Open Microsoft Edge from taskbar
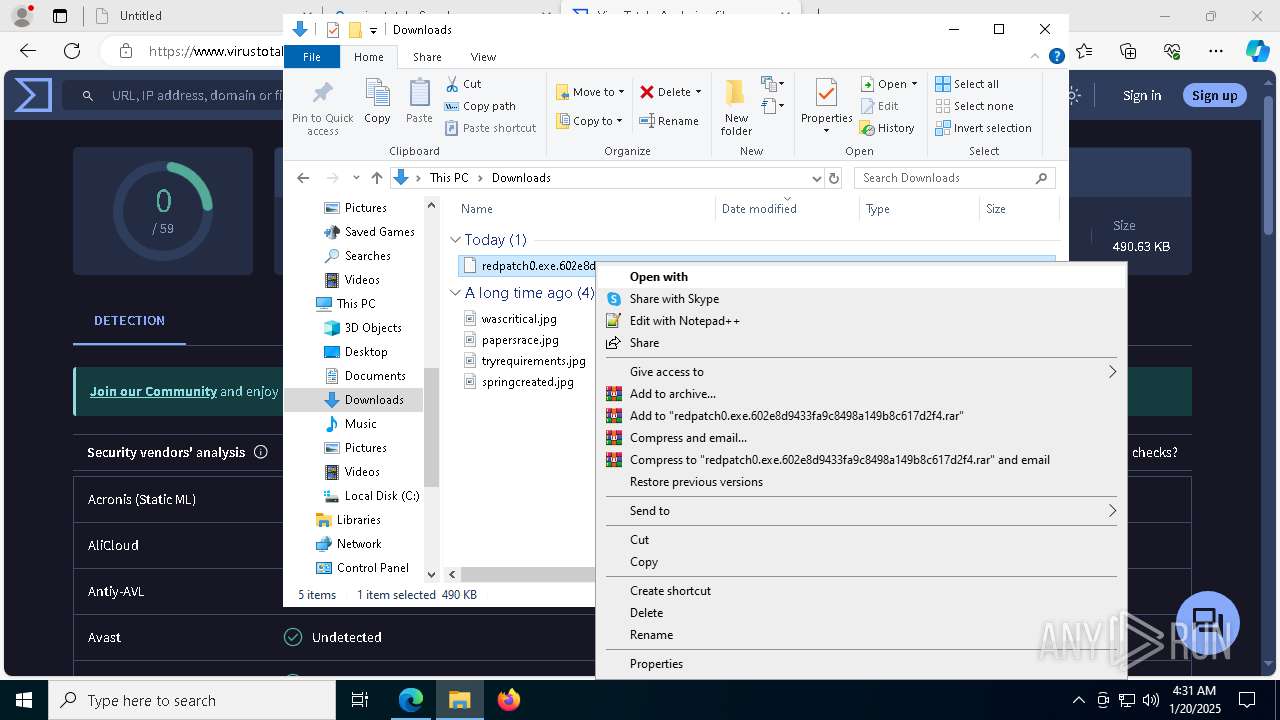1280x720 pixels. click(411, 700)
